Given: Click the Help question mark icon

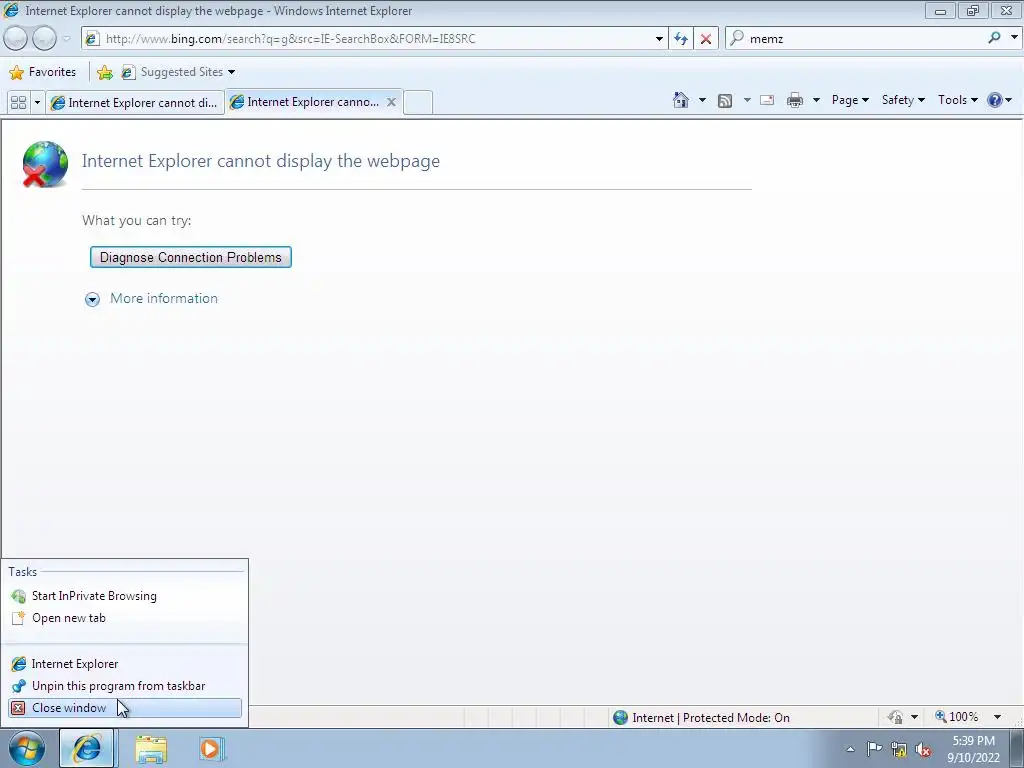Looking at the screenshot, I should 995,100.
